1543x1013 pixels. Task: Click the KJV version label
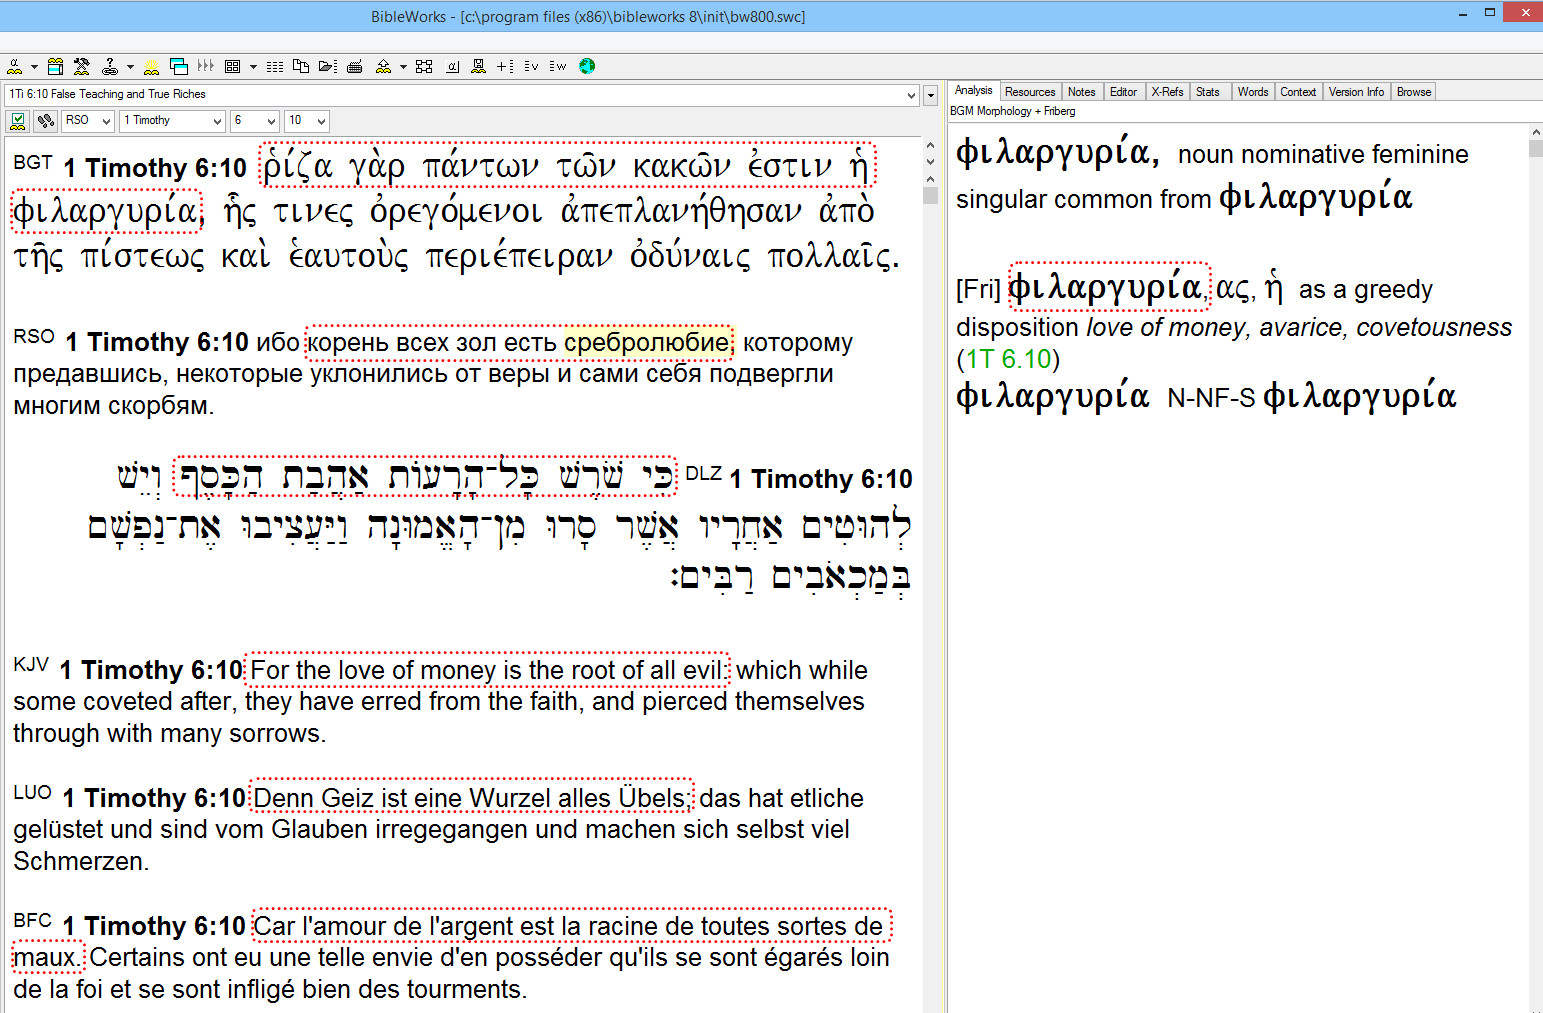(31, 664)
